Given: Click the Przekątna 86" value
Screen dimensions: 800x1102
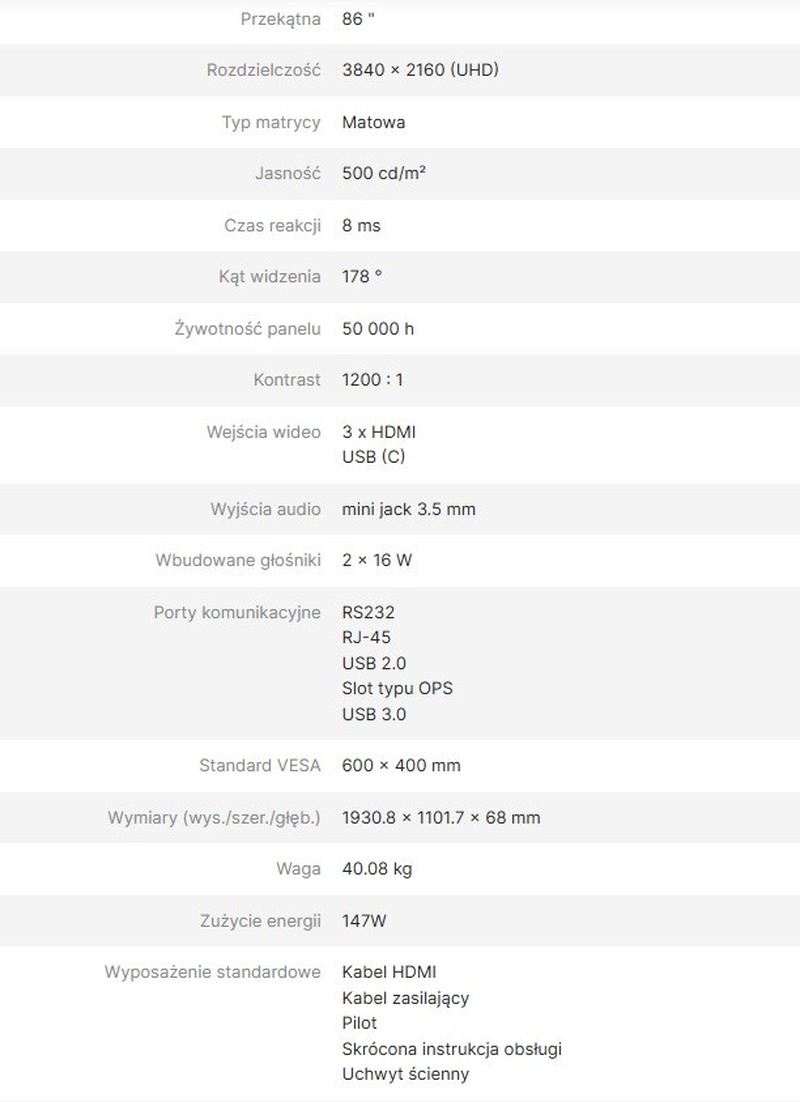Looking at the screenshot, I should (x=358, y=19).
